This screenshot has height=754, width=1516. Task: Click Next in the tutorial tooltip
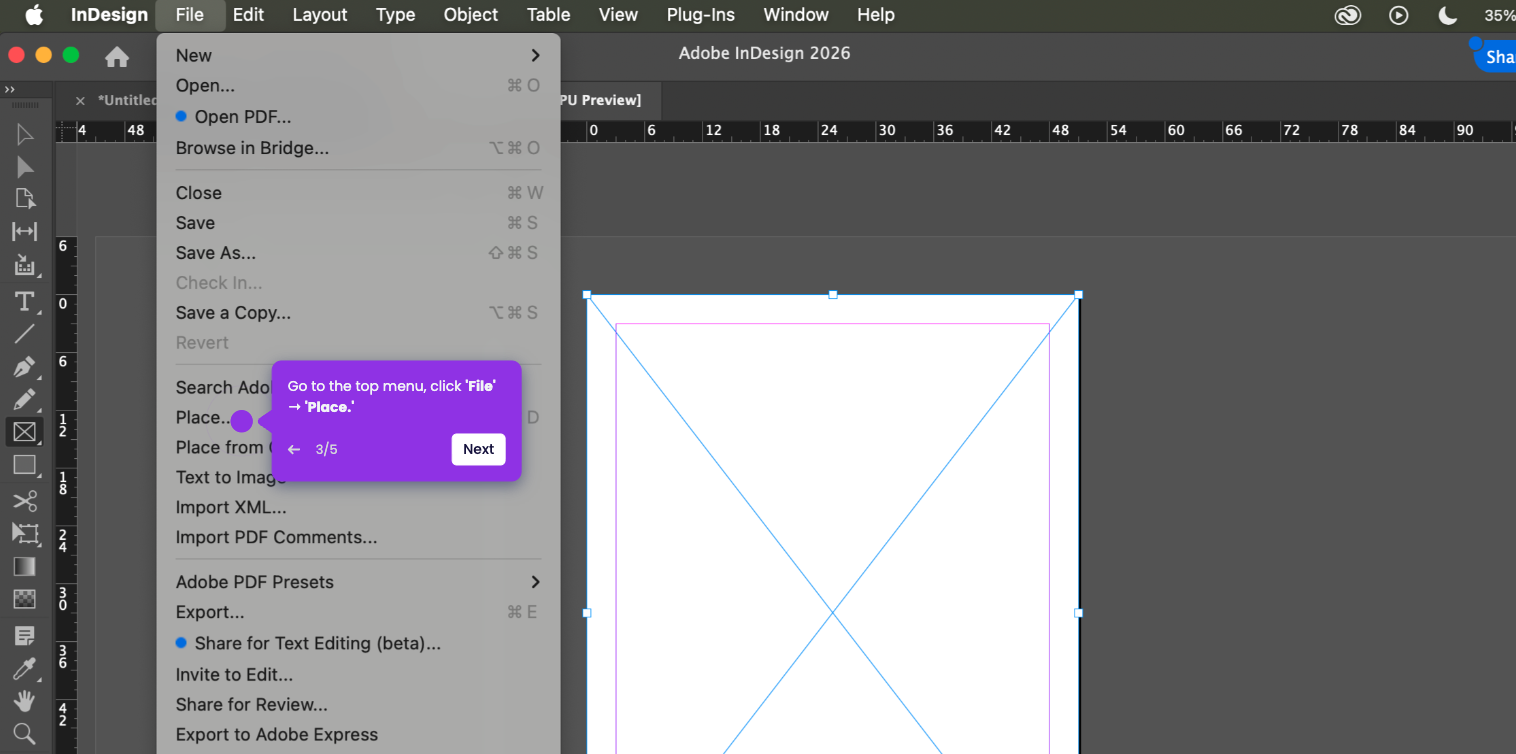478,449
